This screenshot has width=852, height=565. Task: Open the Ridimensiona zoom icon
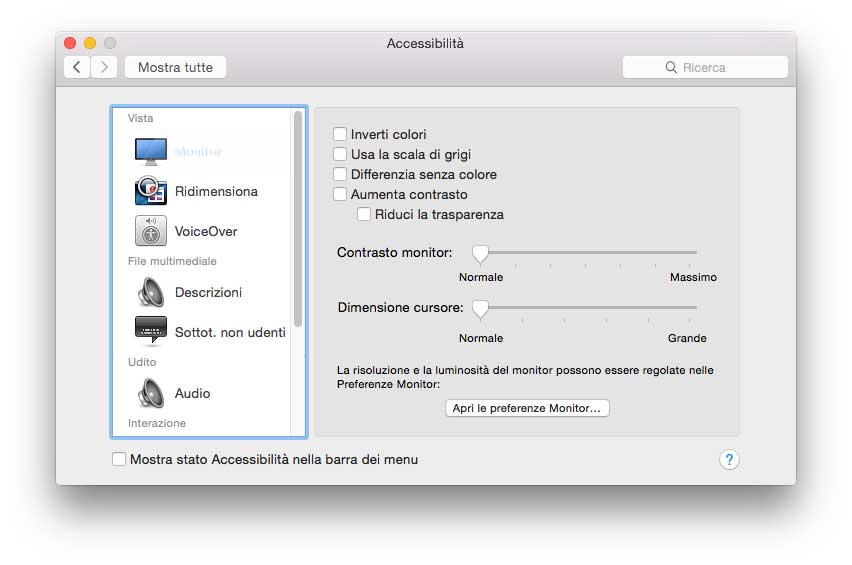coord(151,191)
